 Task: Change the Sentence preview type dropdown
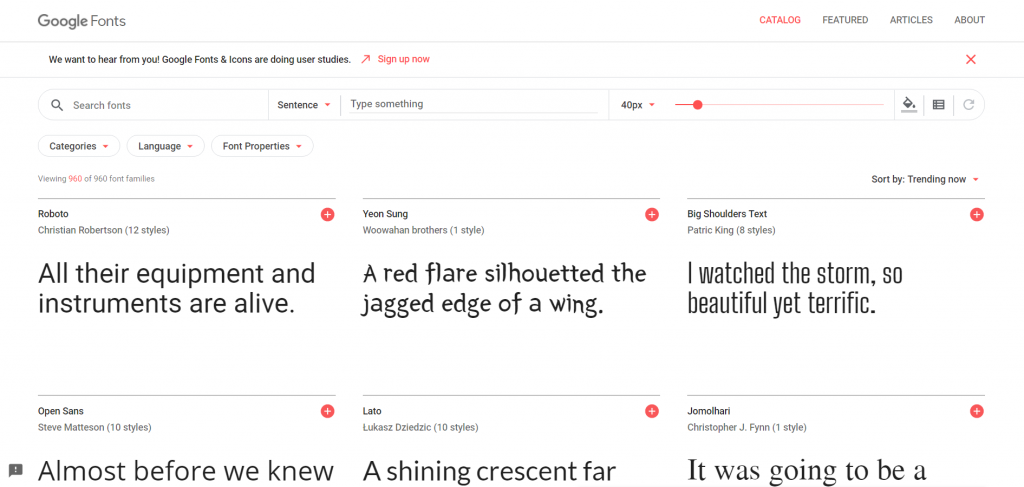[x=304, y=105]
